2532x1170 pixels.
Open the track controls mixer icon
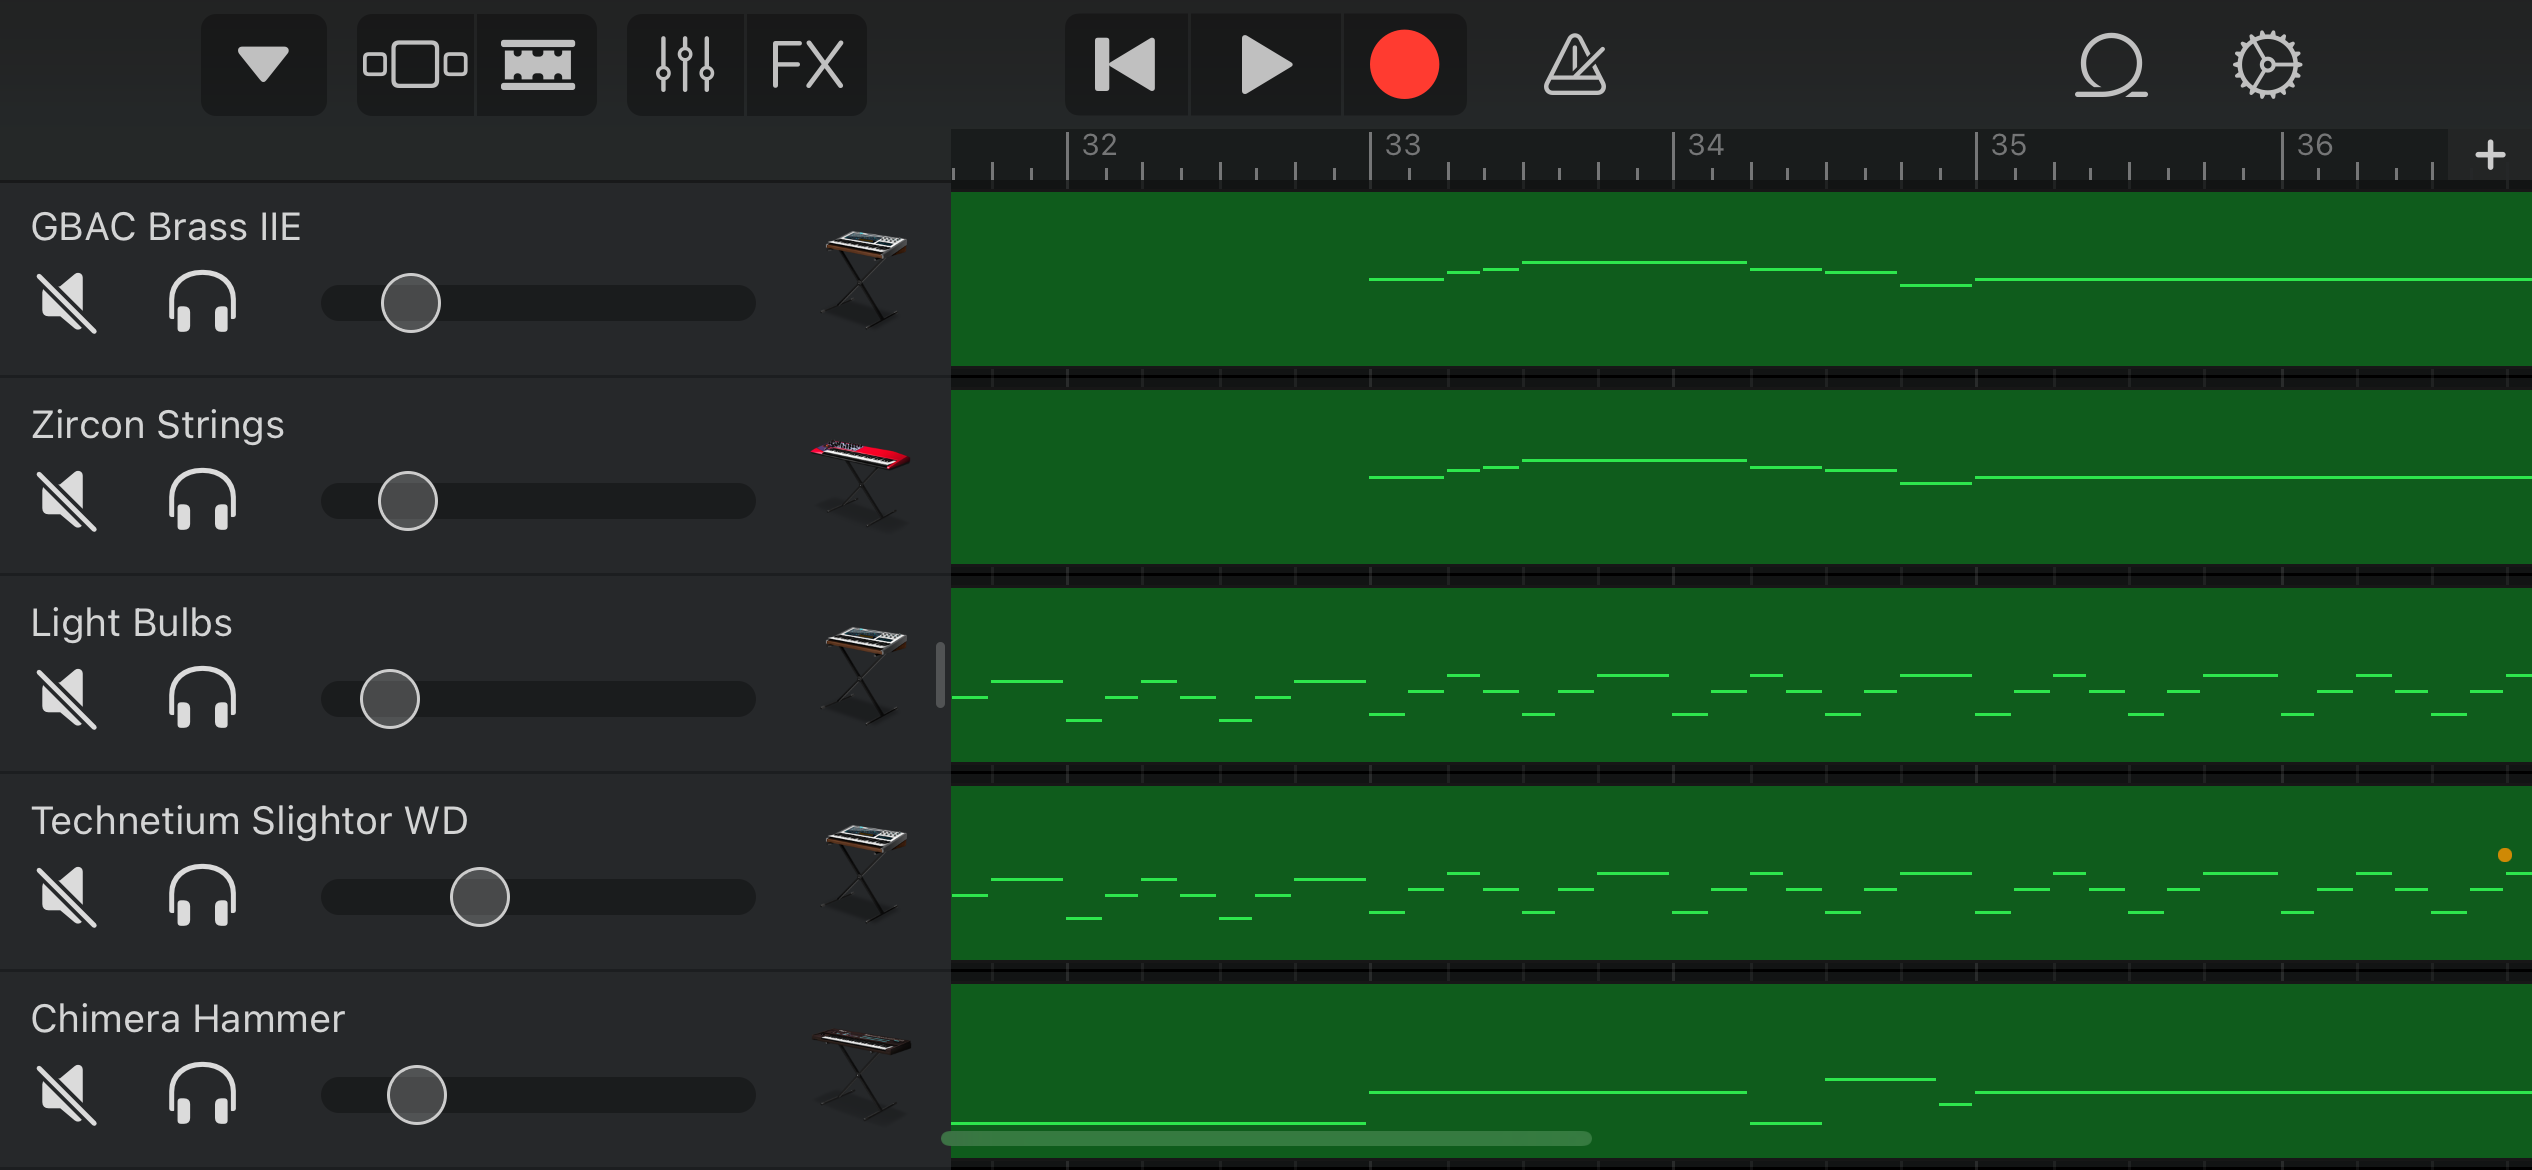[x=685, y=65]
